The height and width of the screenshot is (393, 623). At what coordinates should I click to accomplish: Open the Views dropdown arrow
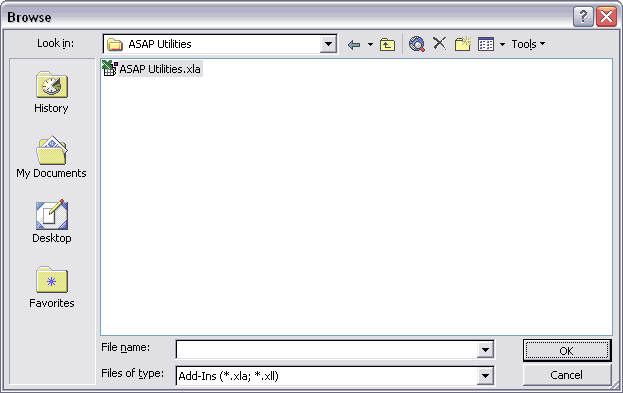pos(502,44)
